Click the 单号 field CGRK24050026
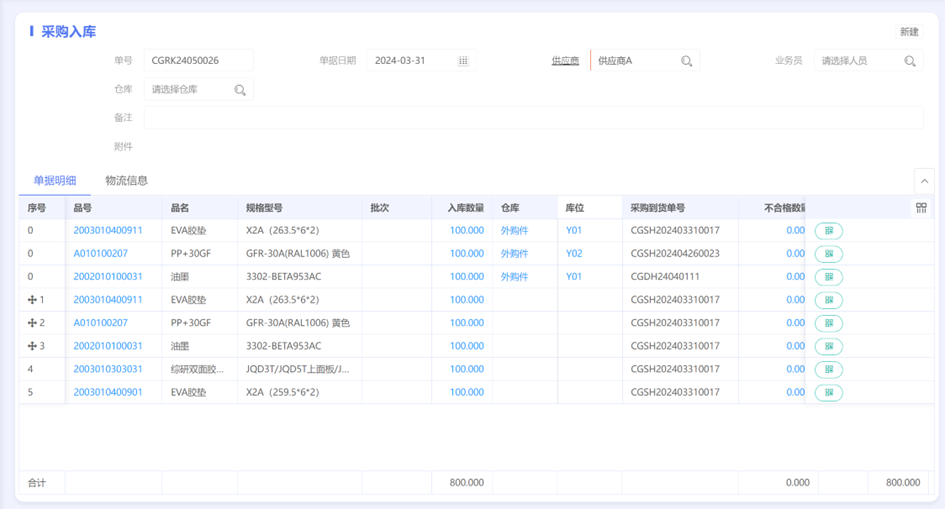This screenshot has width=945, height=509. [198, 61]
